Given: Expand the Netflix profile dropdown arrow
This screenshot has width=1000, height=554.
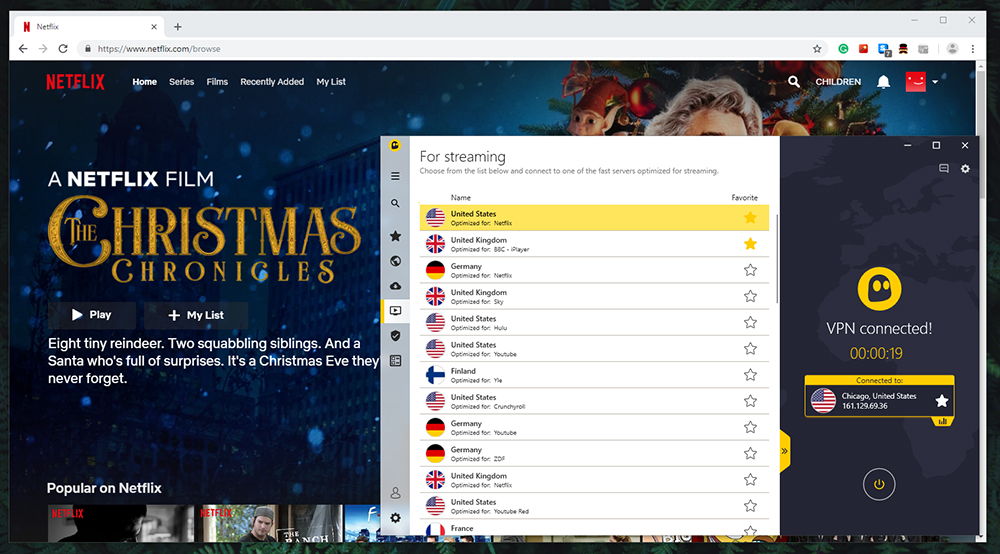Looking at the screenshot, I should [935, 82].
